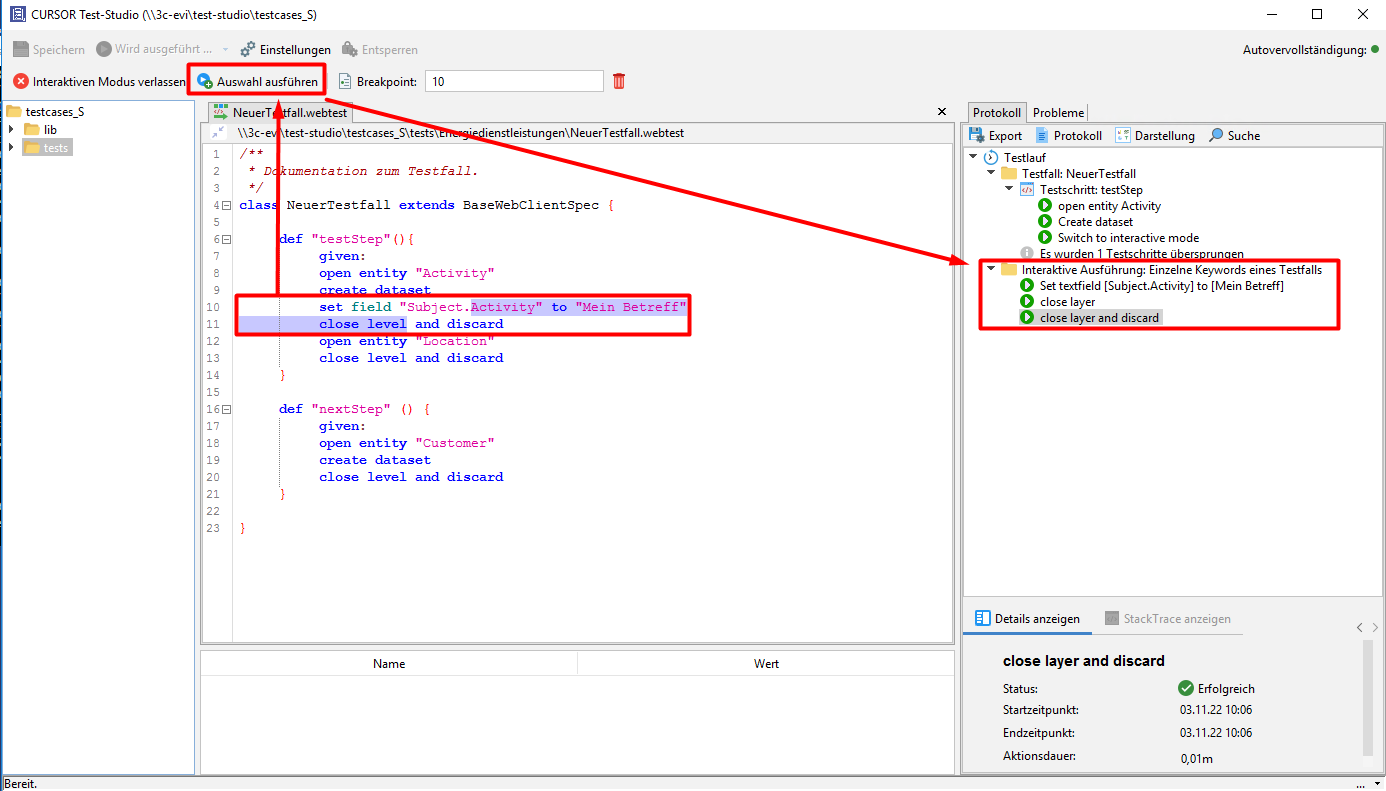This screenshot has width=1386, height=791.
Task: Collapse Interaktive Ausführung group node
Action: 991,269
